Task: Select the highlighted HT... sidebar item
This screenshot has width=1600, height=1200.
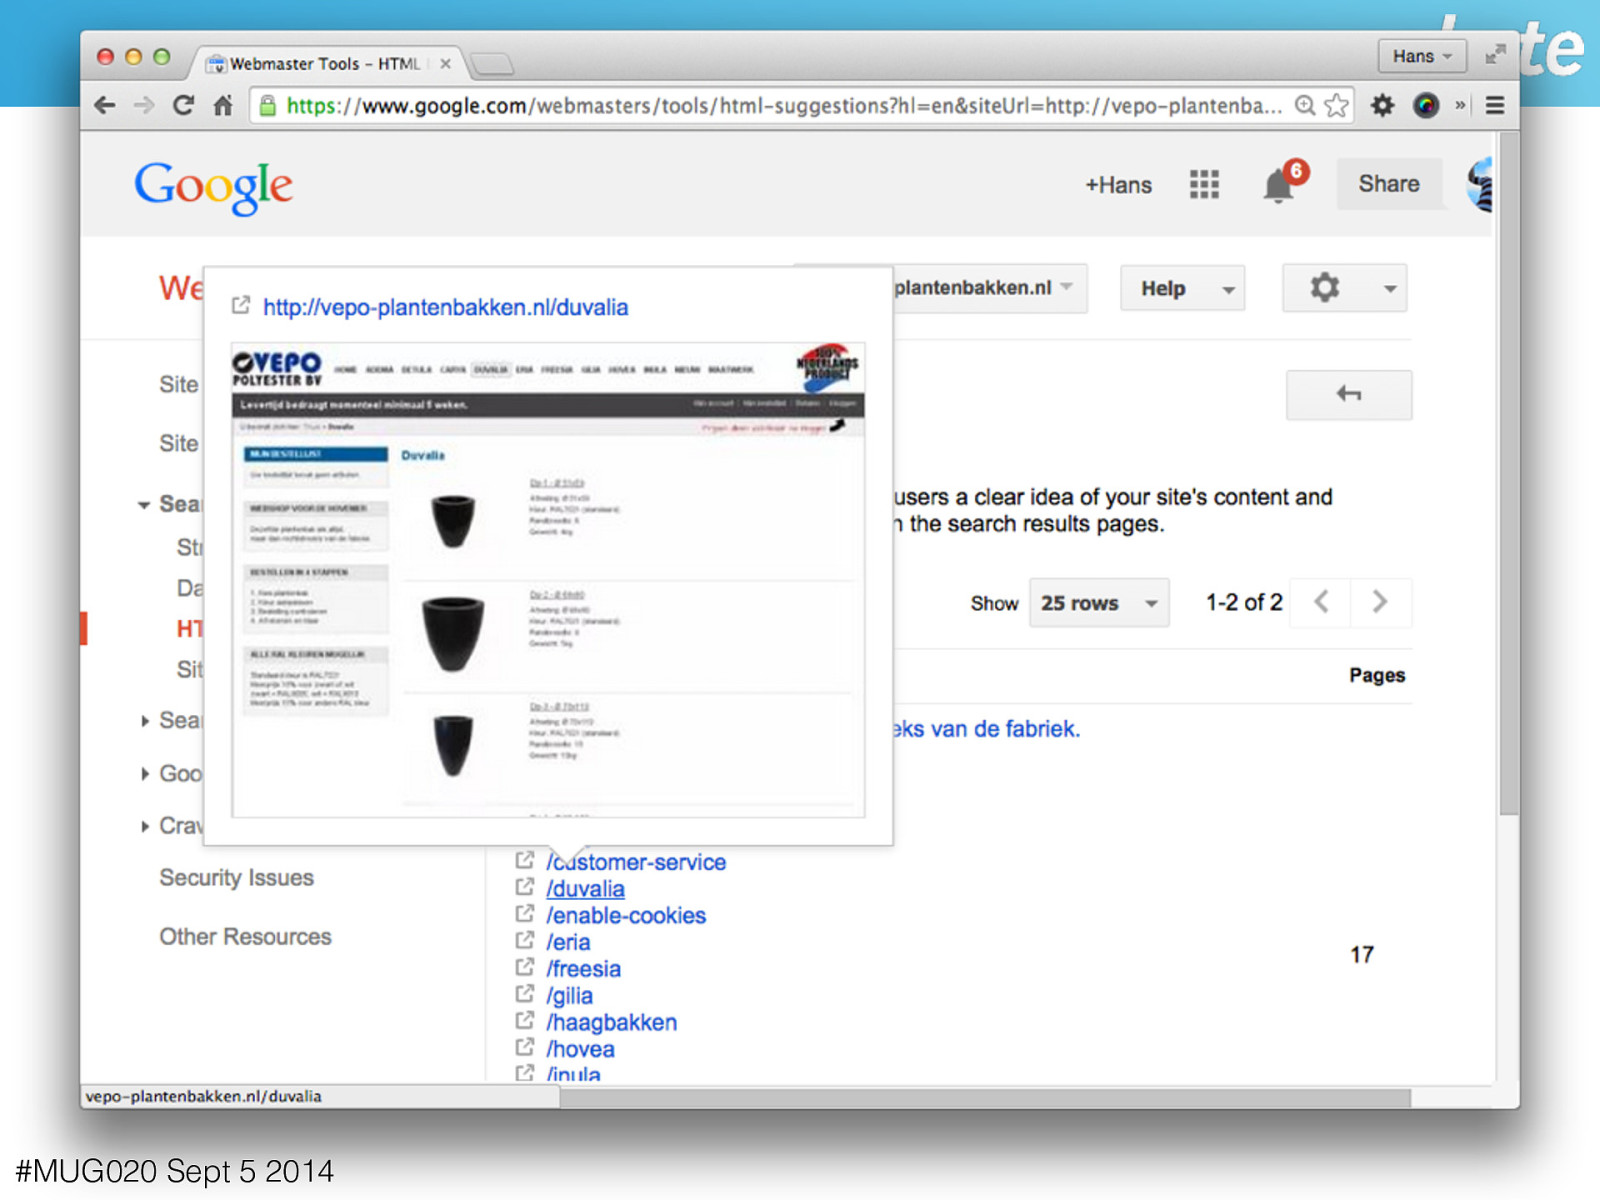Action: point(189,629)
